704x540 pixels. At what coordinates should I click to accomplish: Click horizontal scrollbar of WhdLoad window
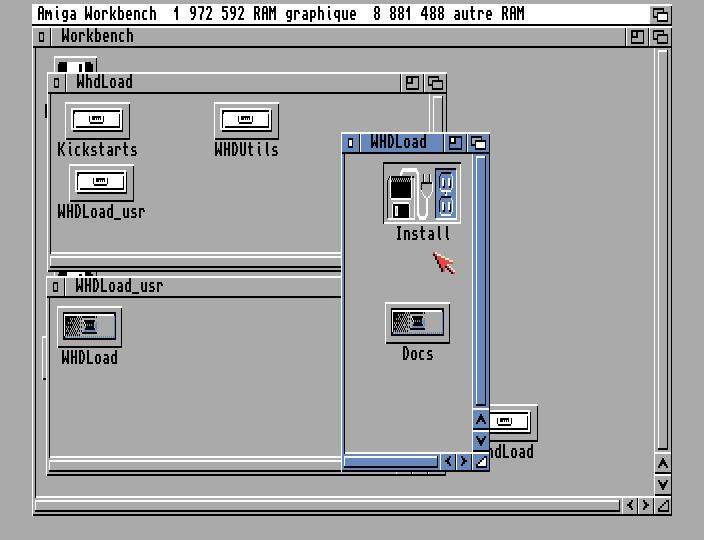196,260
